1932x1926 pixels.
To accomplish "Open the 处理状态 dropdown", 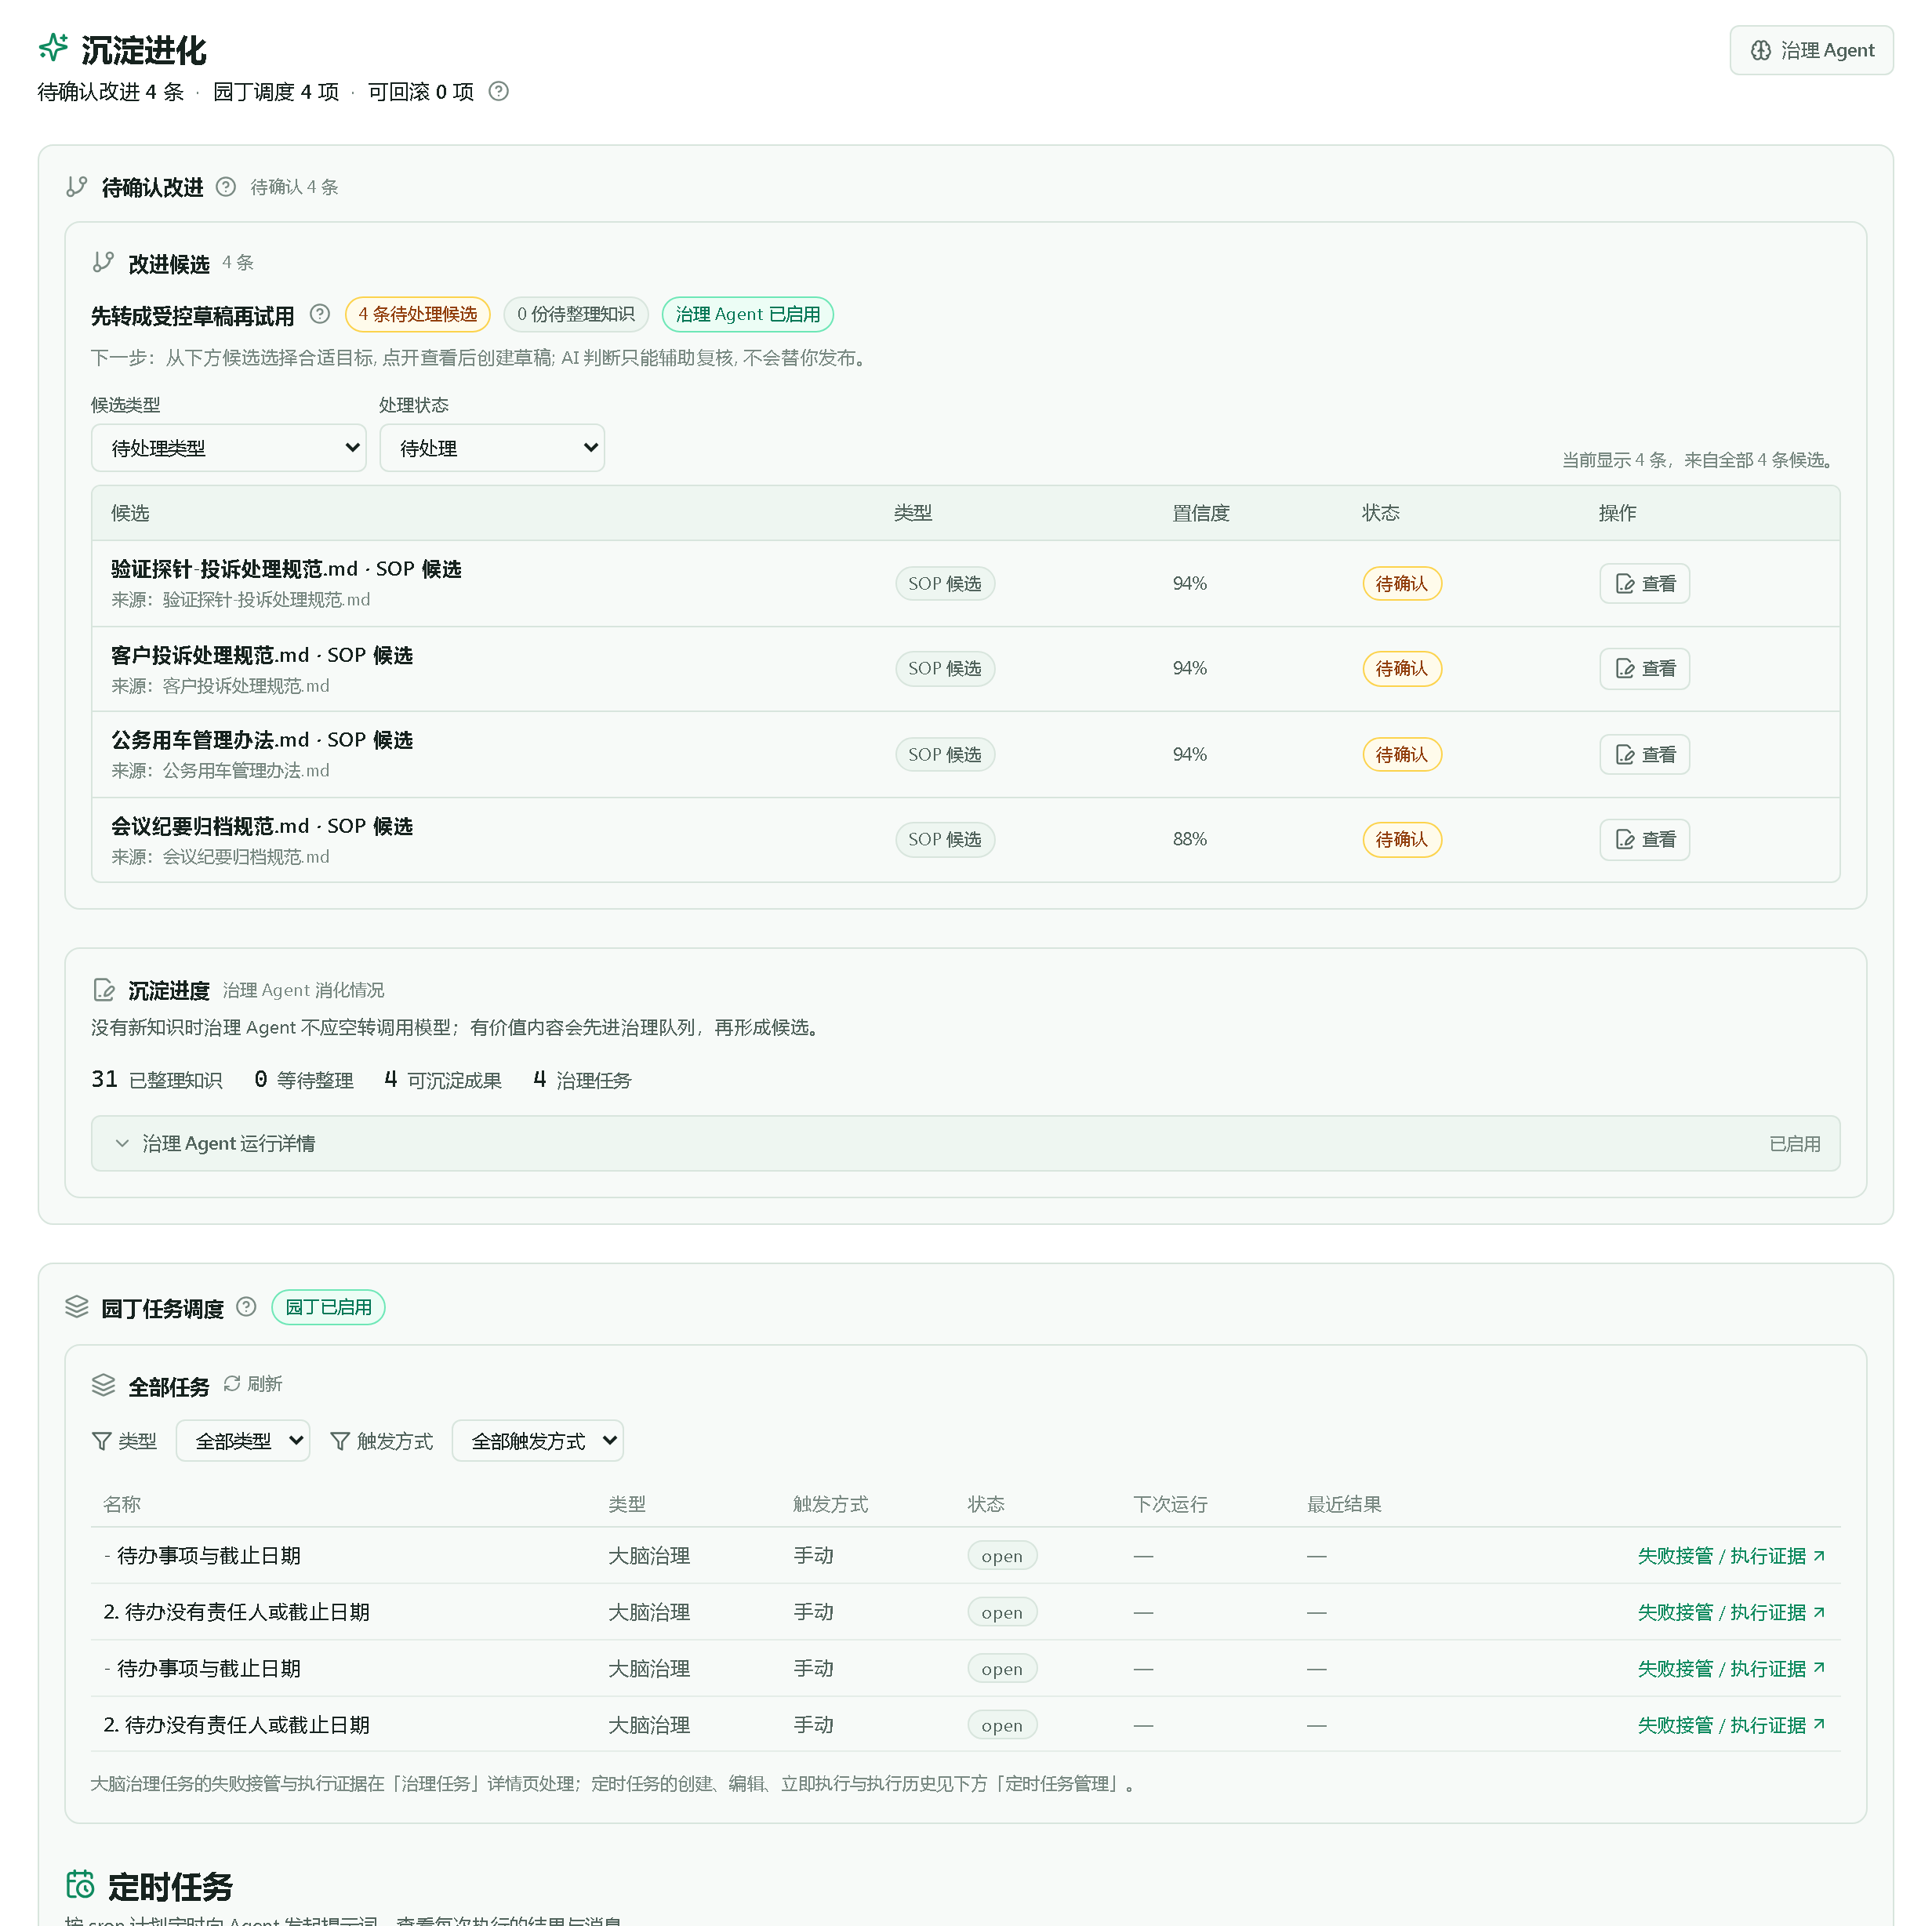I will 492,448.
